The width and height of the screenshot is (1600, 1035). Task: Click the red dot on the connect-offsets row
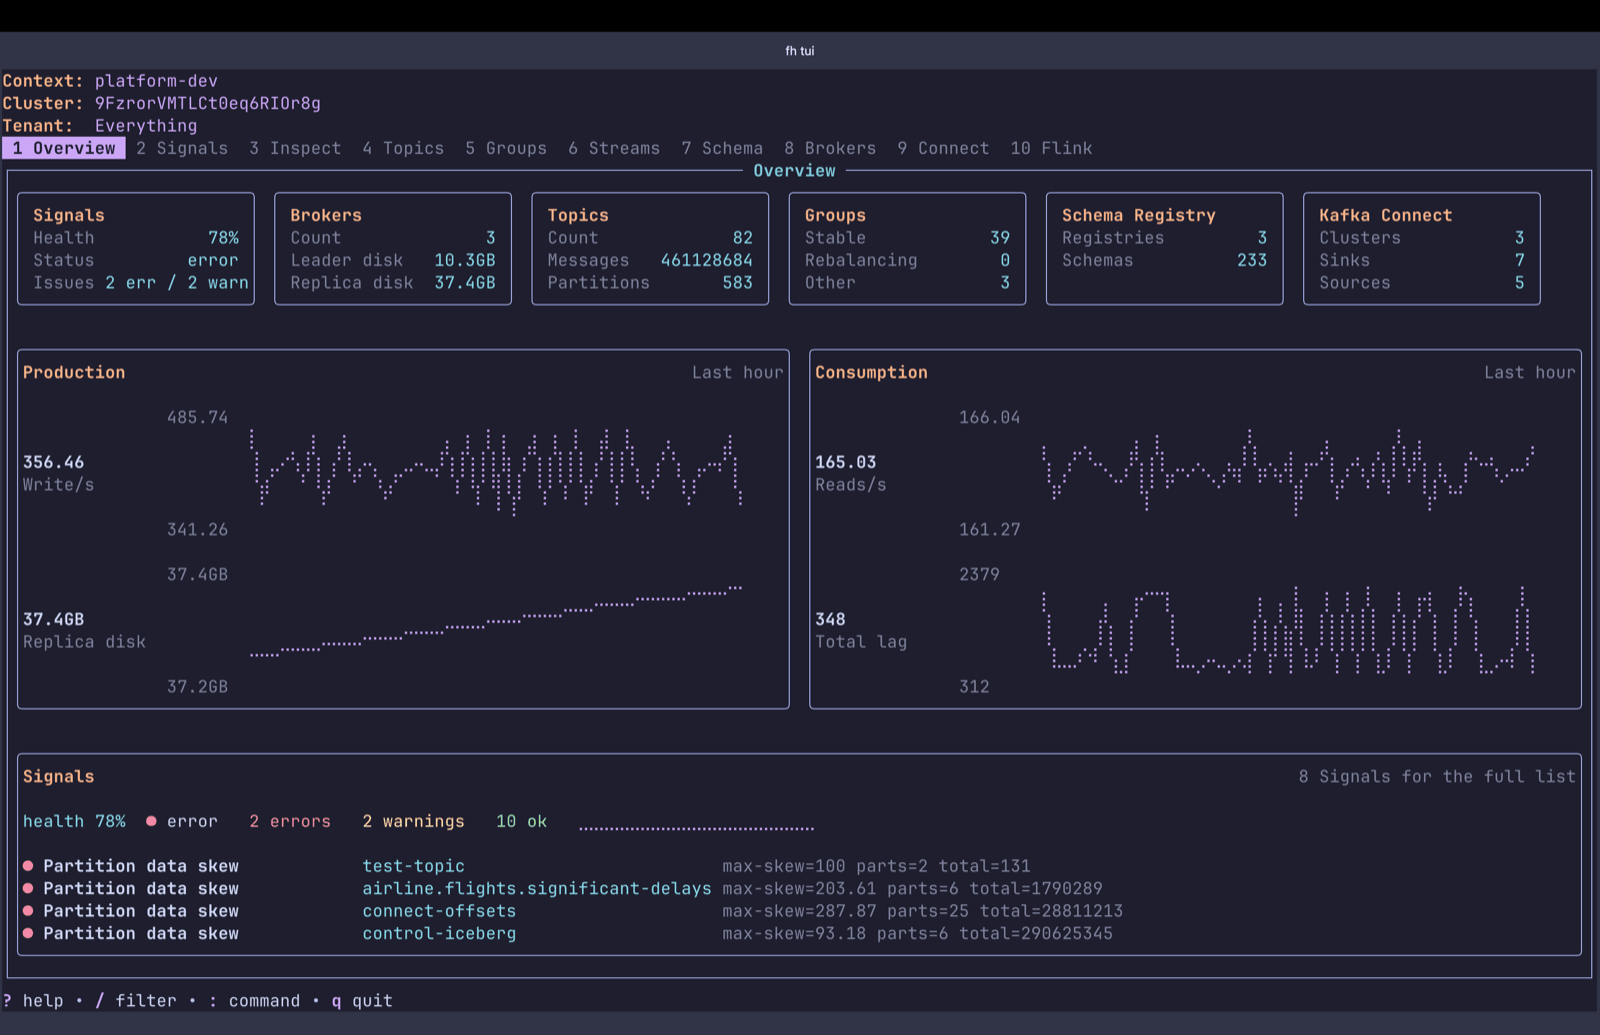point(28,911)
